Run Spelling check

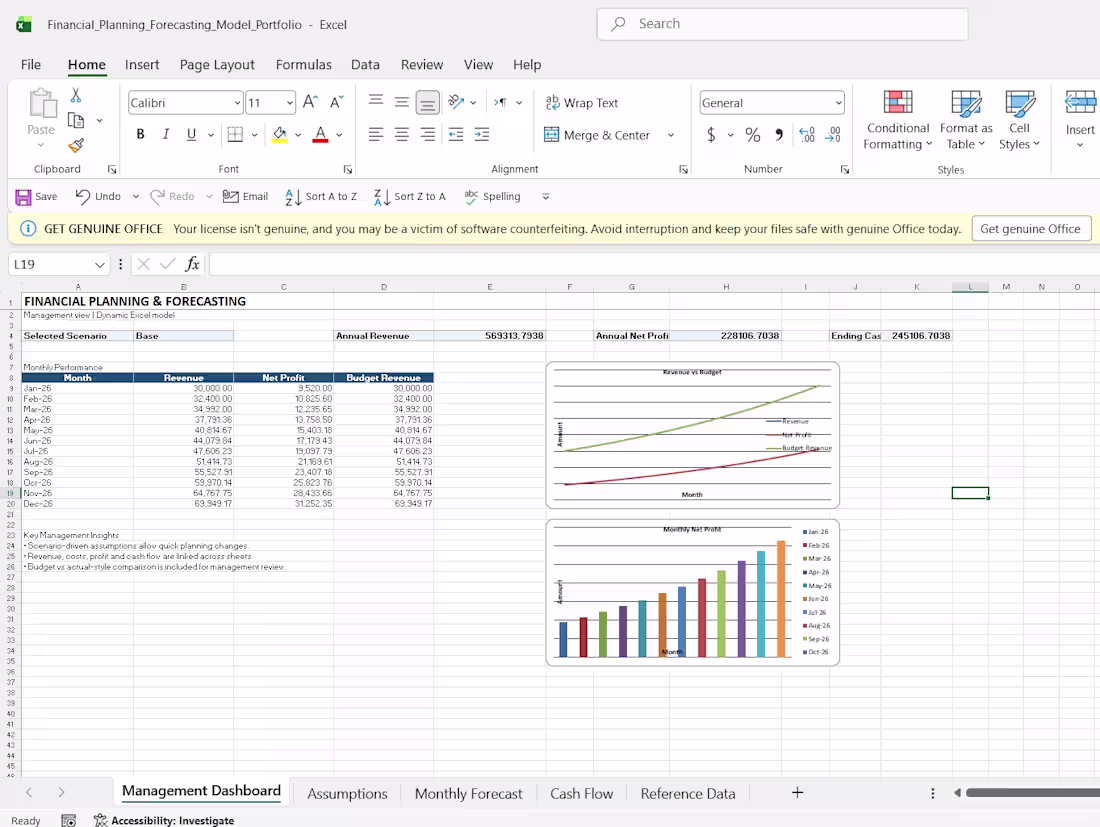tap(492, 196)
